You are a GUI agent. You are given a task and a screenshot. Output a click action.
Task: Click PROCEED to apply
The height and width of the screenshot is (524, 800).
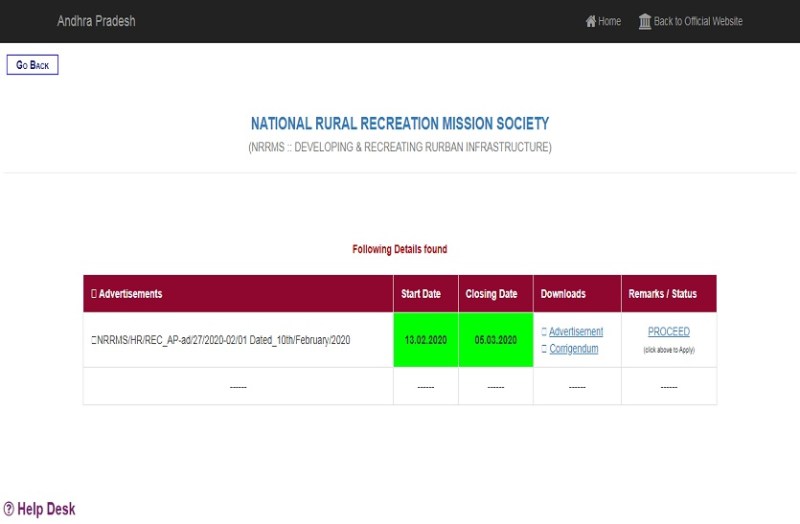tap(668, 332)
